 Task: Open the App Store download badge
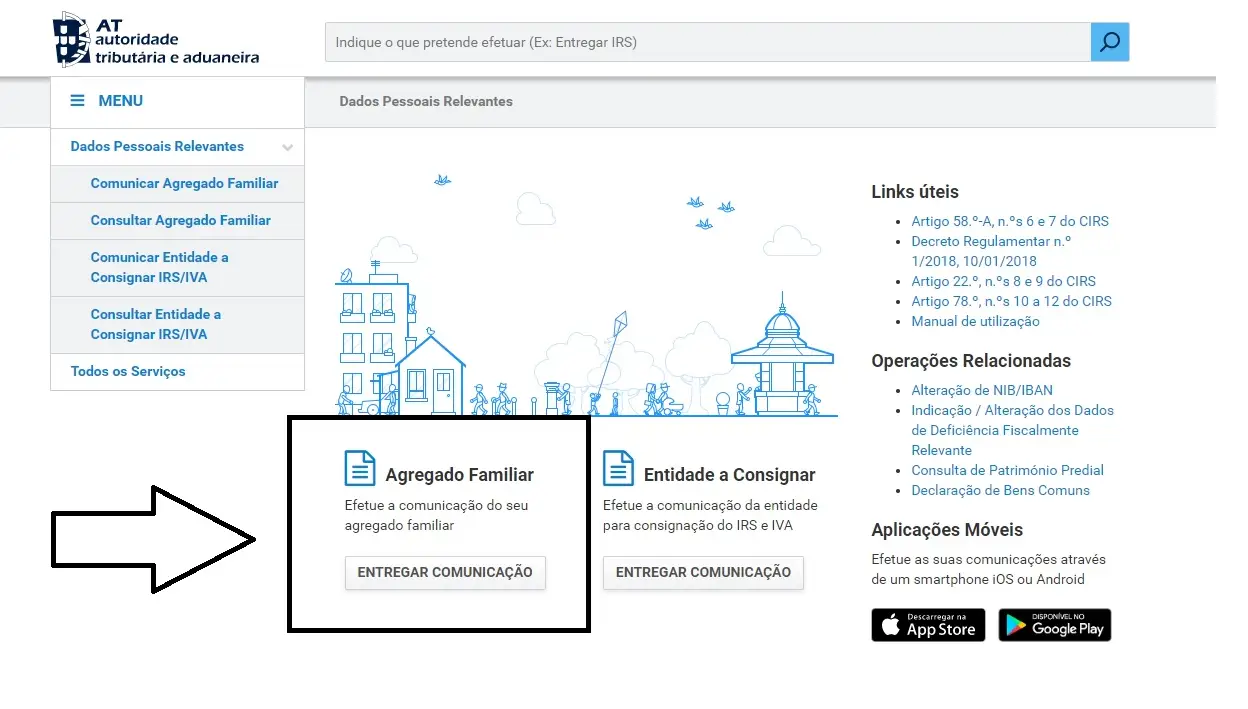pos(928,625)
